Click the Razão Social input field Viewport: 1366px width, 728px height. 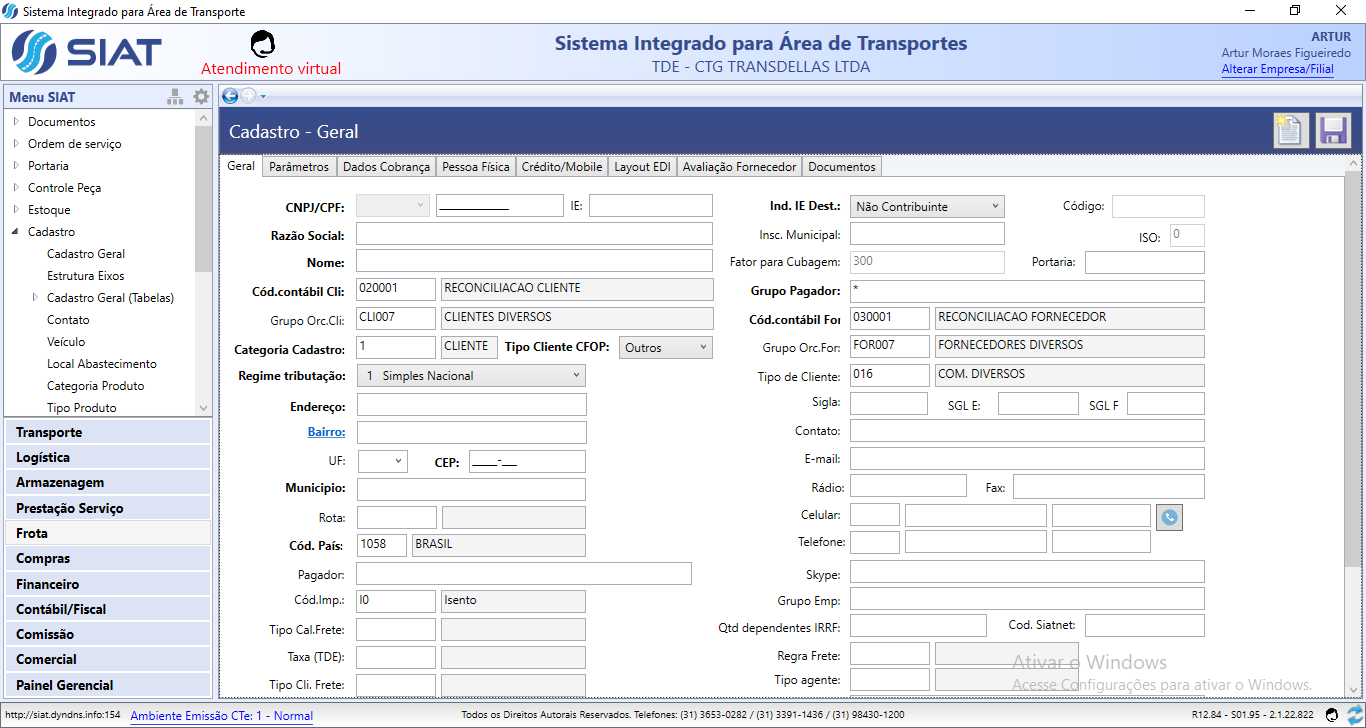[x=534, y=234]
